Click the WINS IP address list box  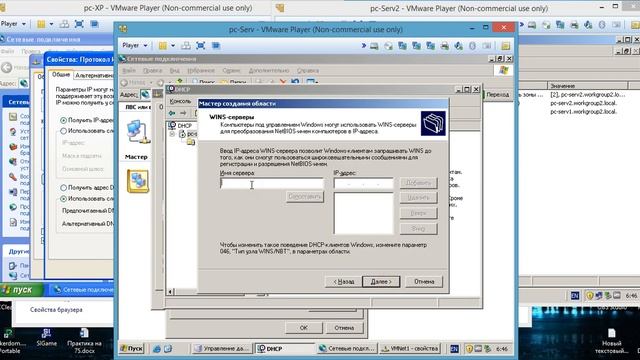coord(363,213)
